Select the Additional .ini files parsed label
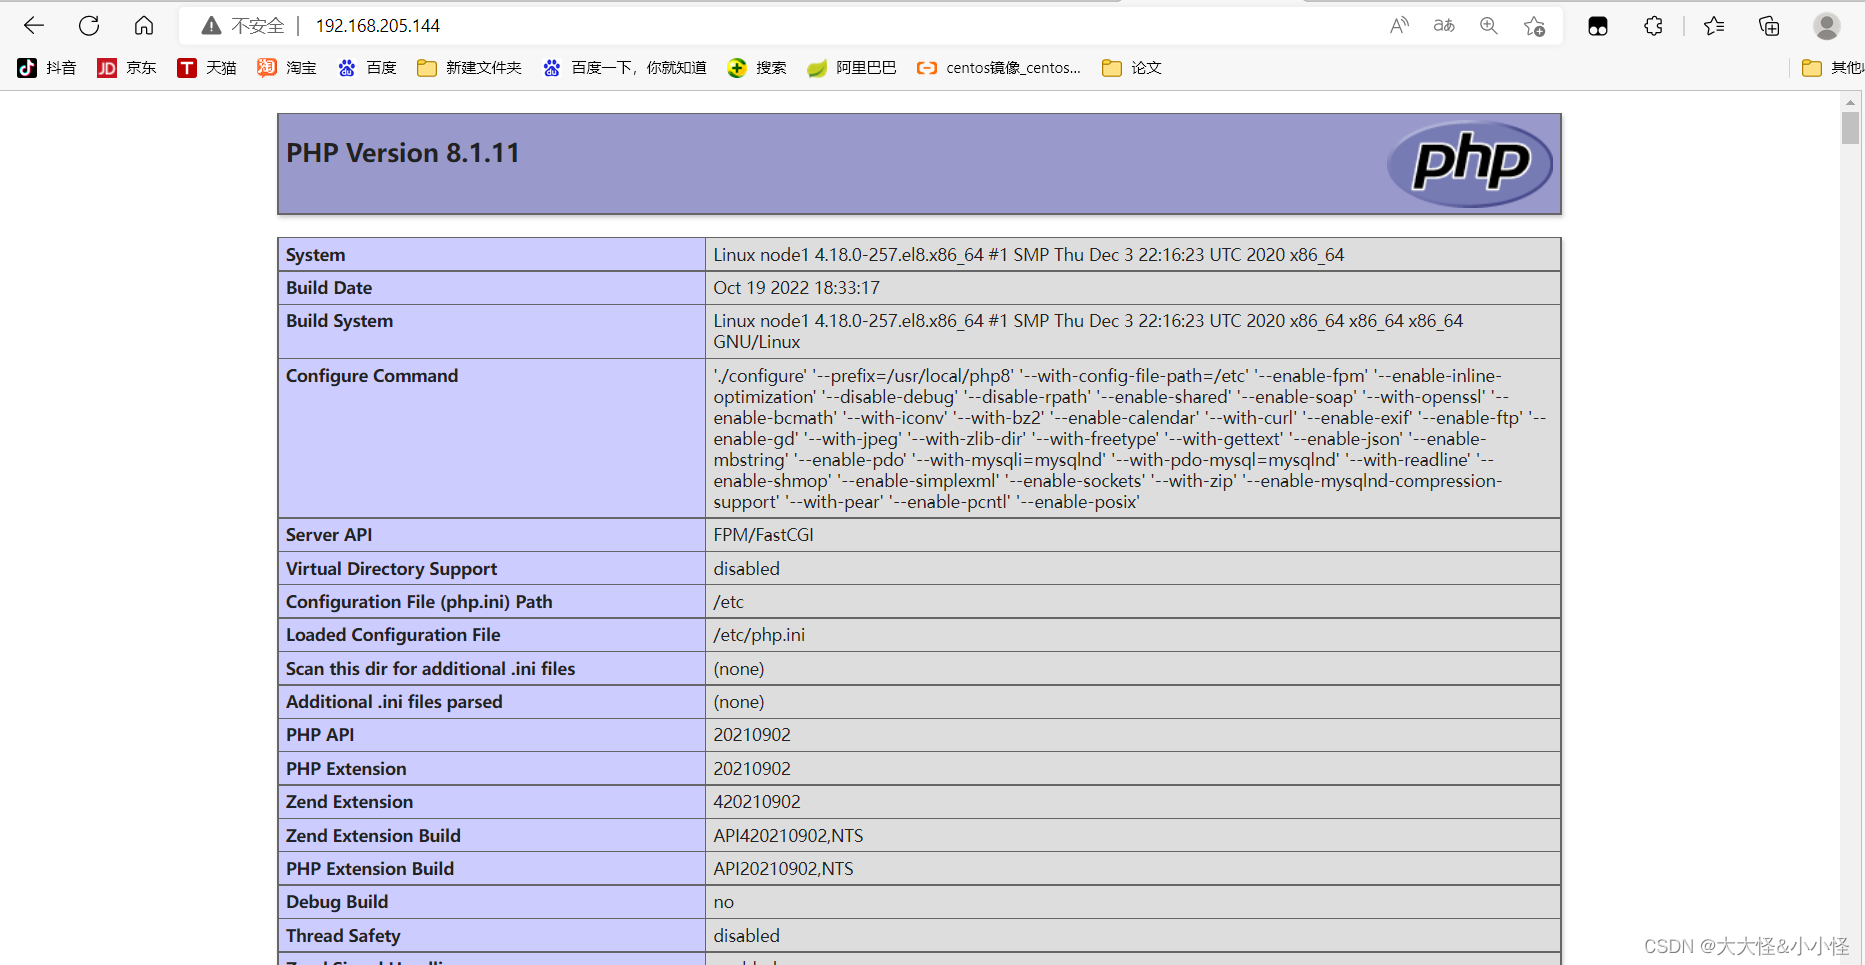Screen dimensions: 1865x965 [394, 702]
